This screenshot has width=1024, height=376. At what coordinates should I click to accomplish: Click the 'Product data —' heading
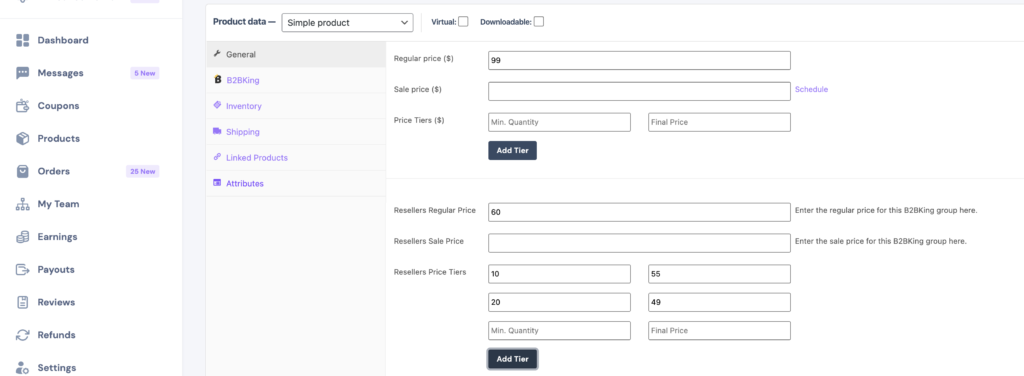[244, 22]
